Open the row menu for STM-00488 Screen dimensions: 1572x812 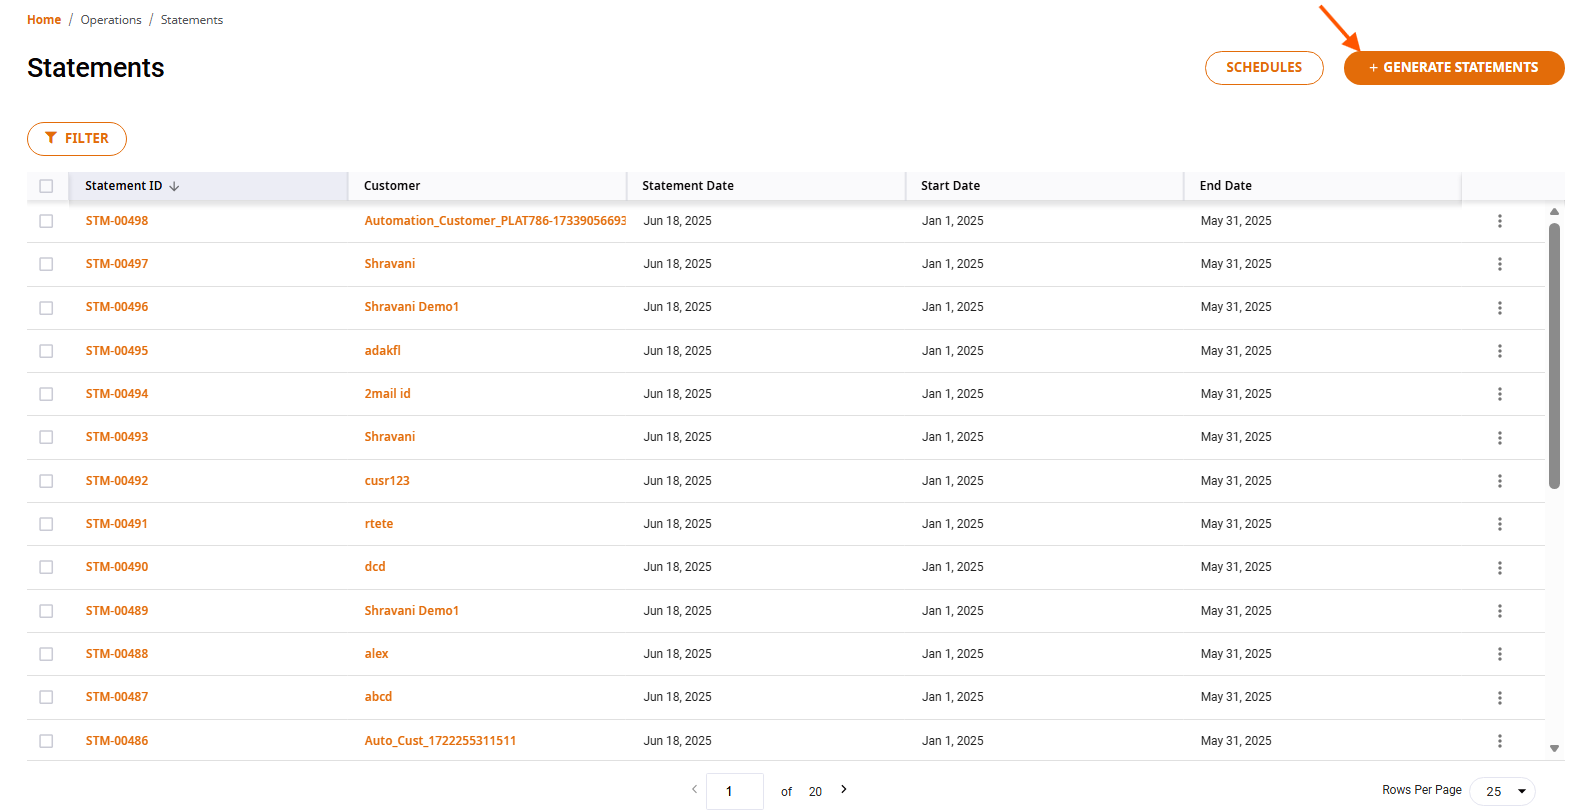tap(1499, 654)
